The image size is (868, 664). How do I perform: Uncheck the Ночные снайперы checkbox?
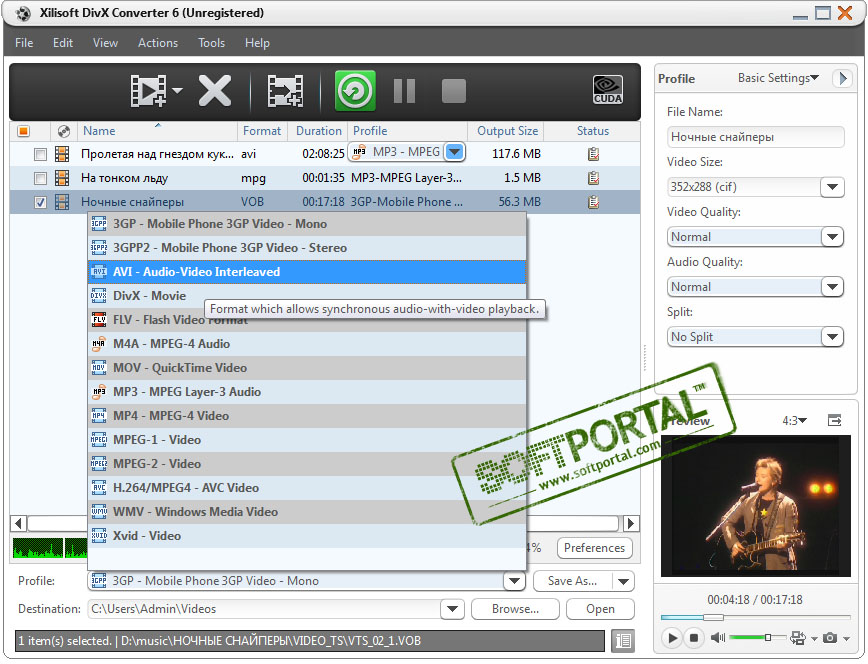pyautogui.click(x=40, y=202)
